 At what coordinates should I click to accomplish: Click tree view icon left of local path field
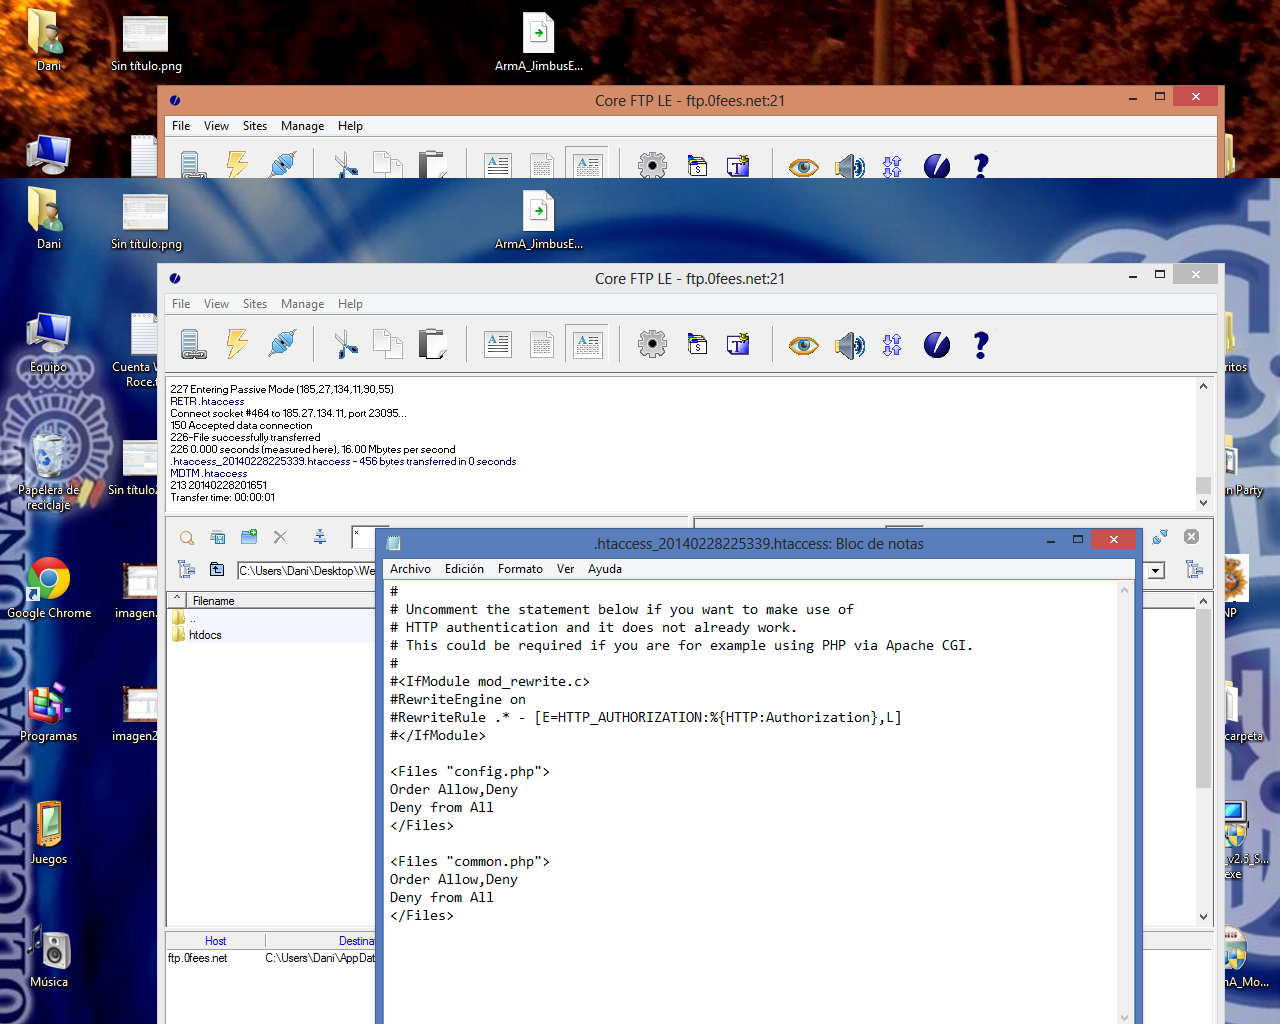pyautogui.click(x=187, y=570)
